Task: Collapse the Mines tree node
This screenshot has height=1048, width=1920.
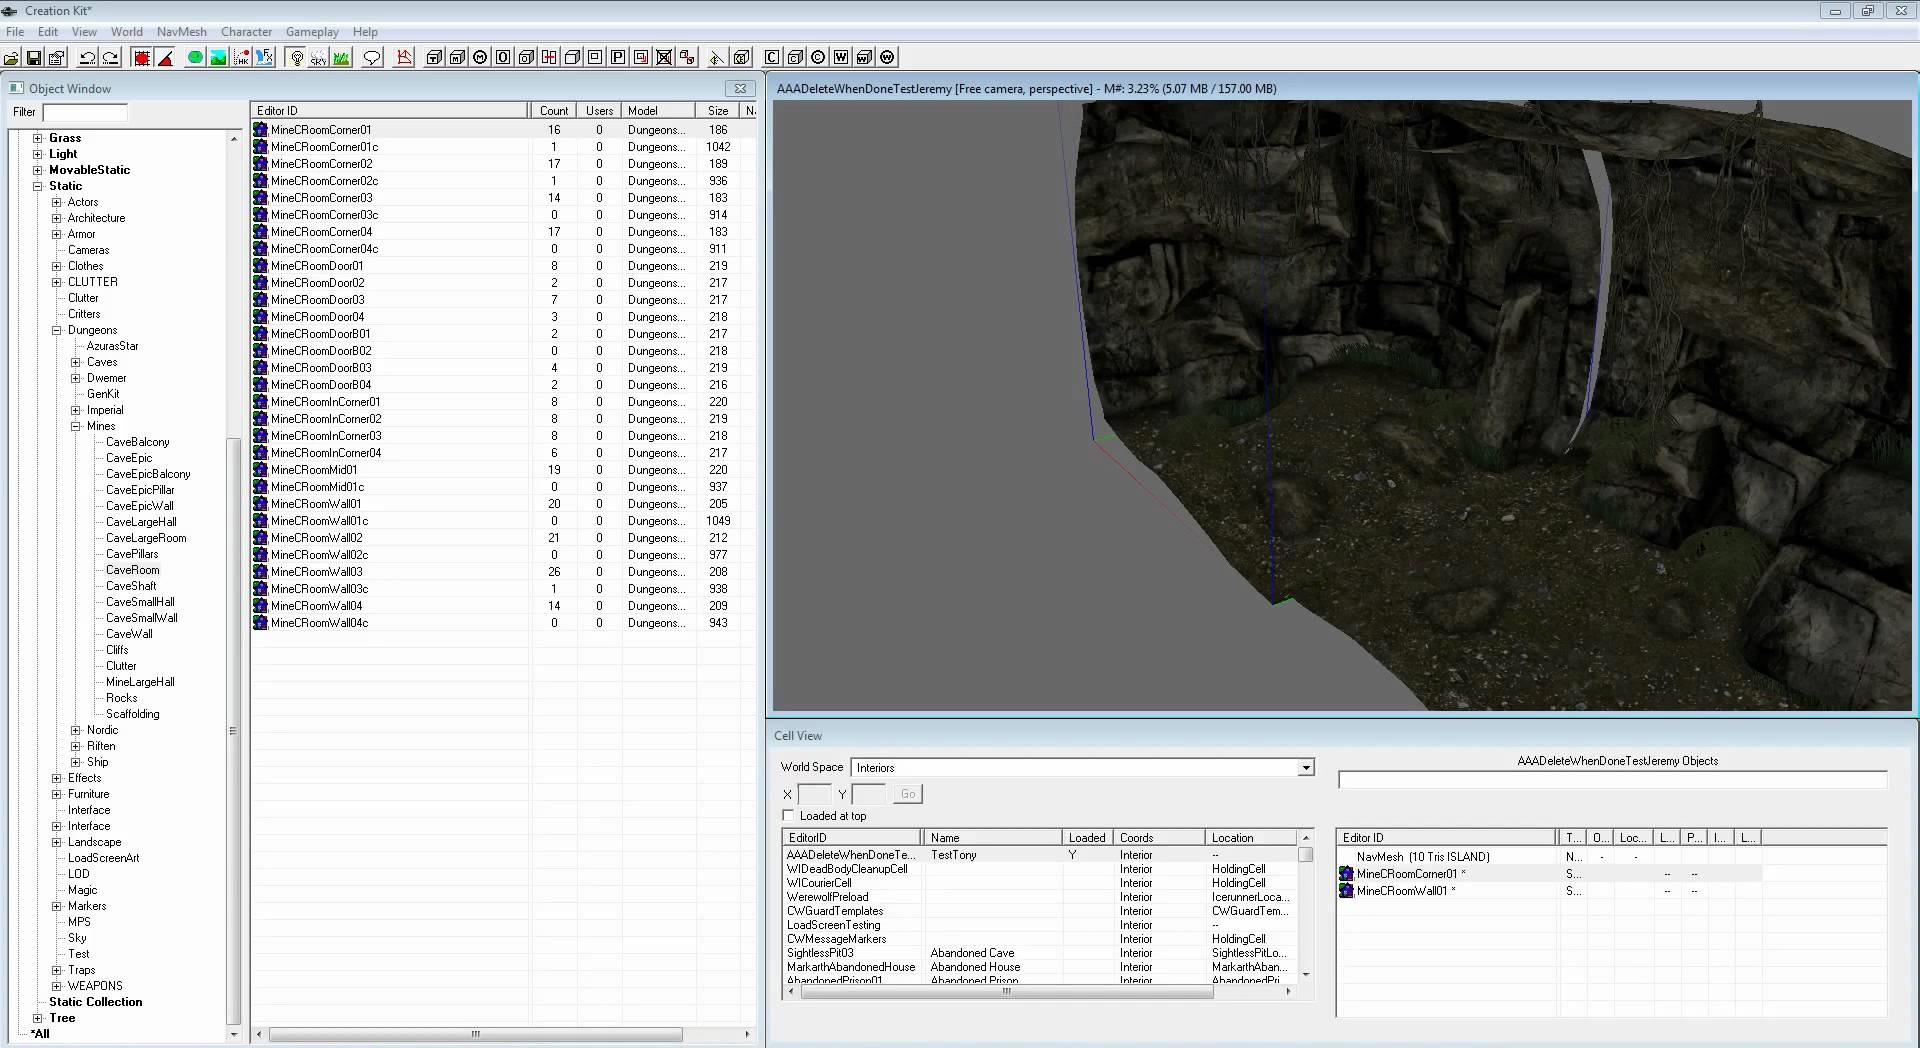Action: coord(76,426)
